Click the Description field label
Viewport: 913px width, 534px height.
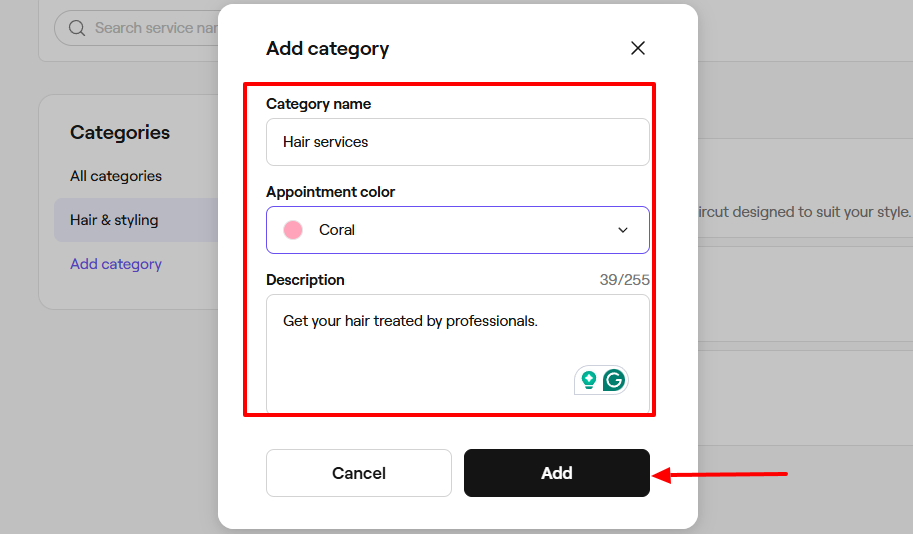305,280
